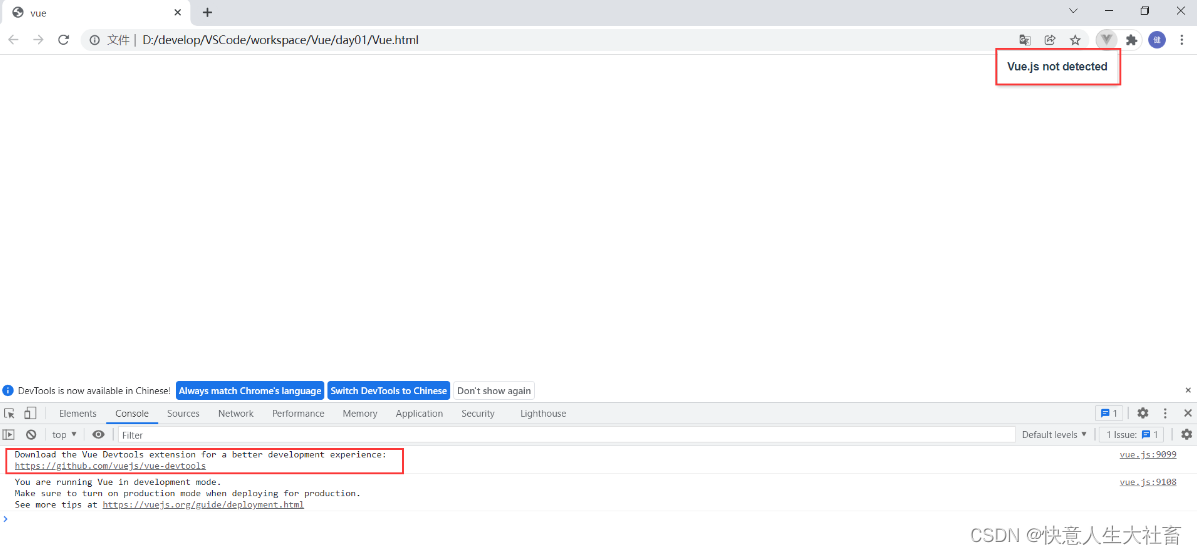The width and height of the screenshot is (1197, 555).
Task: Click 'You are running Vue in development mode' message
Action: [x=118, y=482]
